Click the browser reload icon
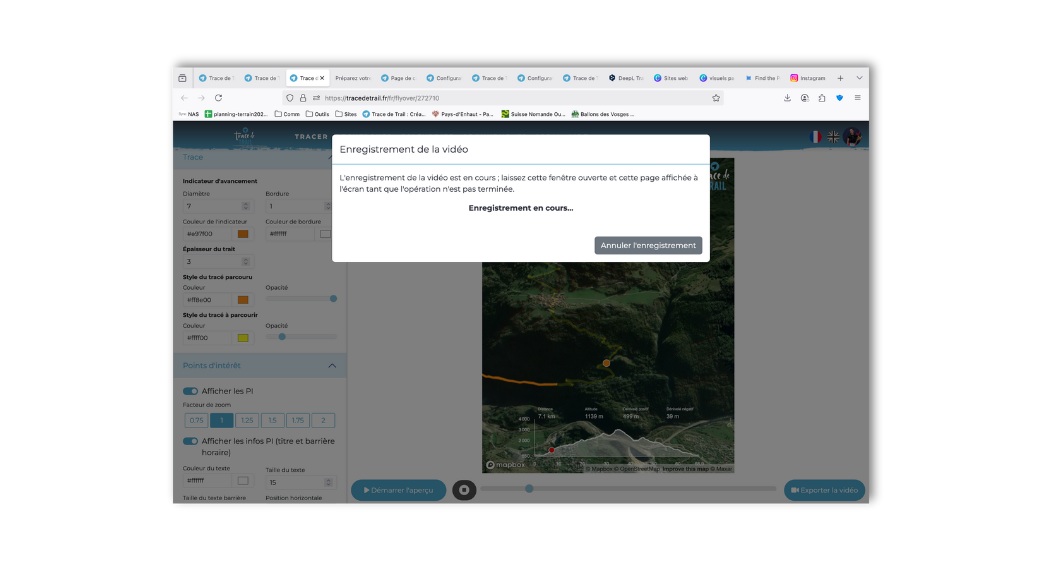The height and width of the screenshot is (564, 1050). click(x=218, y=98)
